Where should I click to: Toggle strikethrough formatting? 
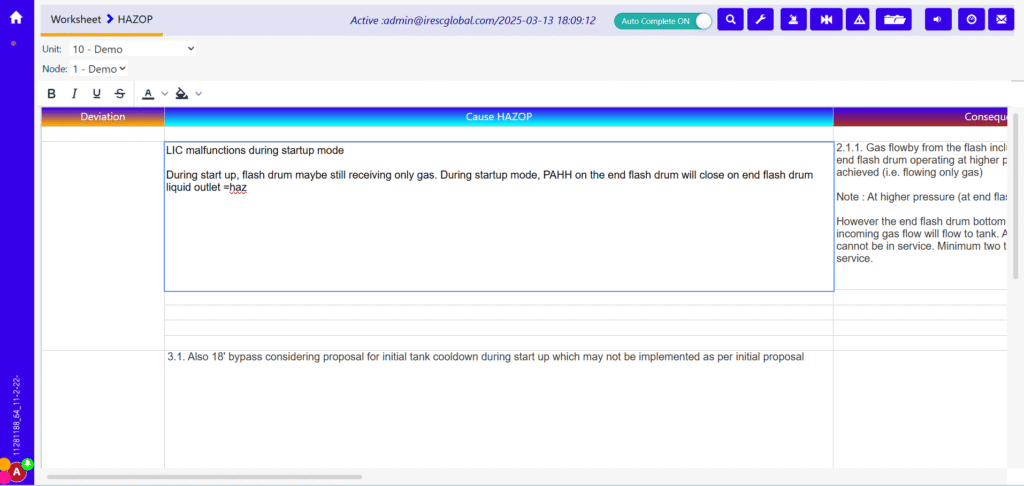click(x=120, y=94)
